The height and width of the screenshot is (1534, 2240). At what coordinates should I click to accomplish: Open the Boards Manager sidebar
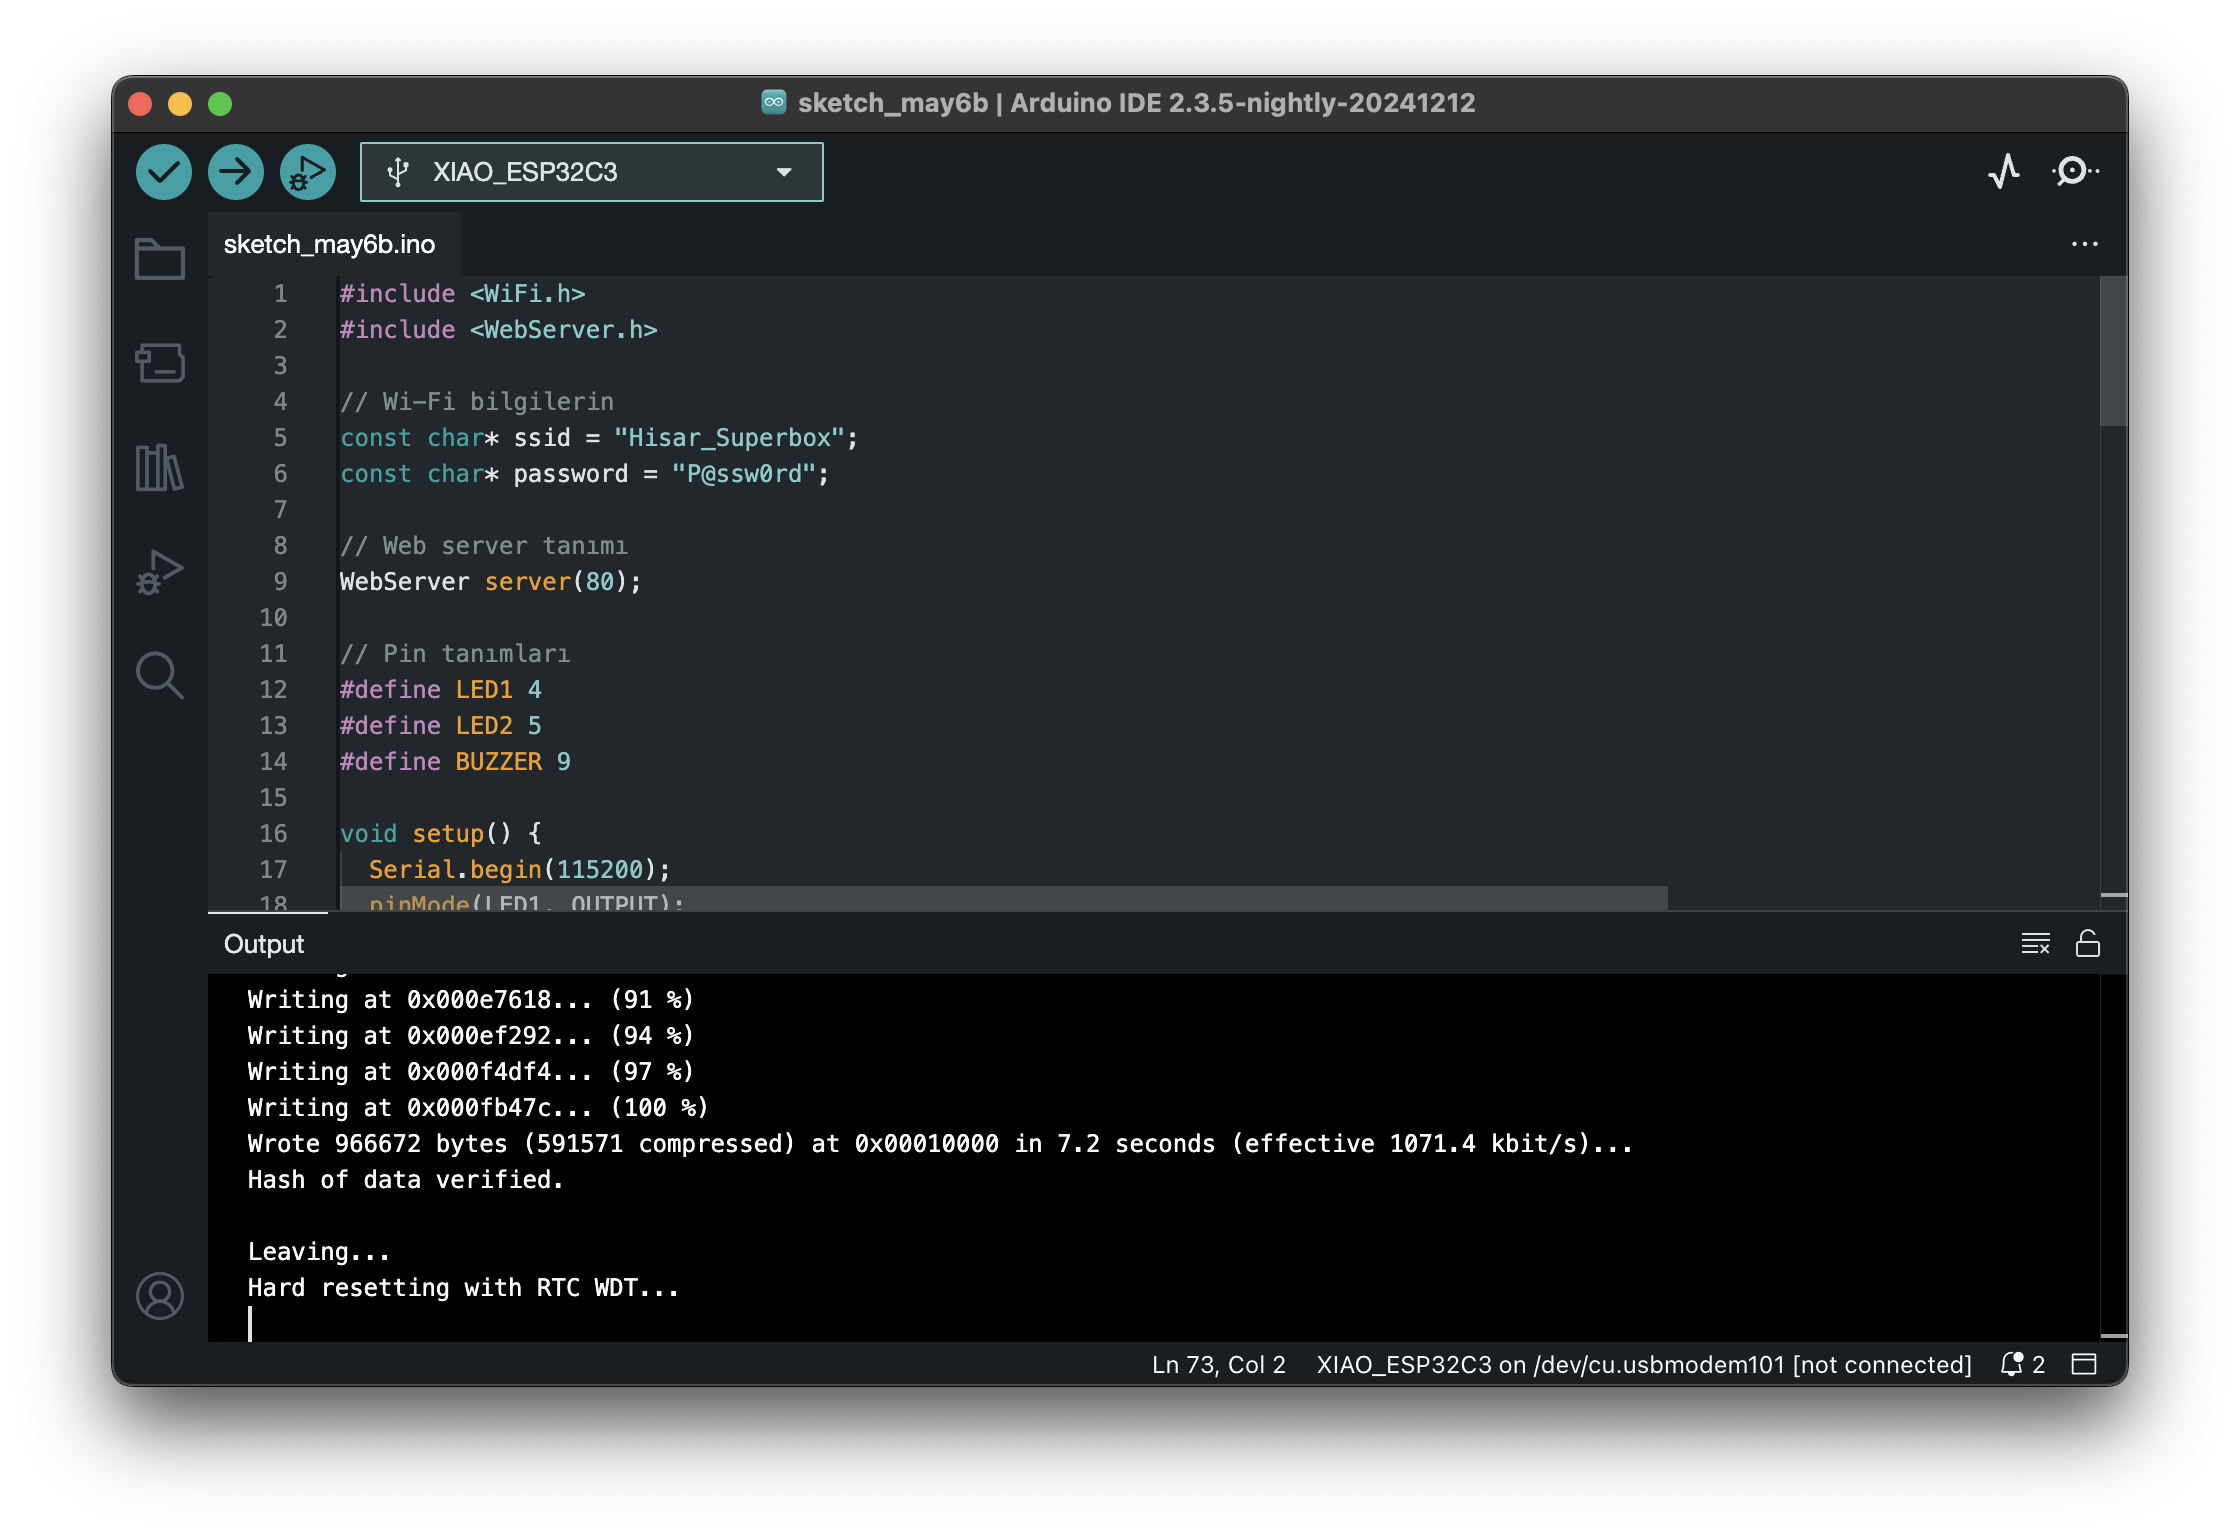pyautogui.click(x=160, y=363)
